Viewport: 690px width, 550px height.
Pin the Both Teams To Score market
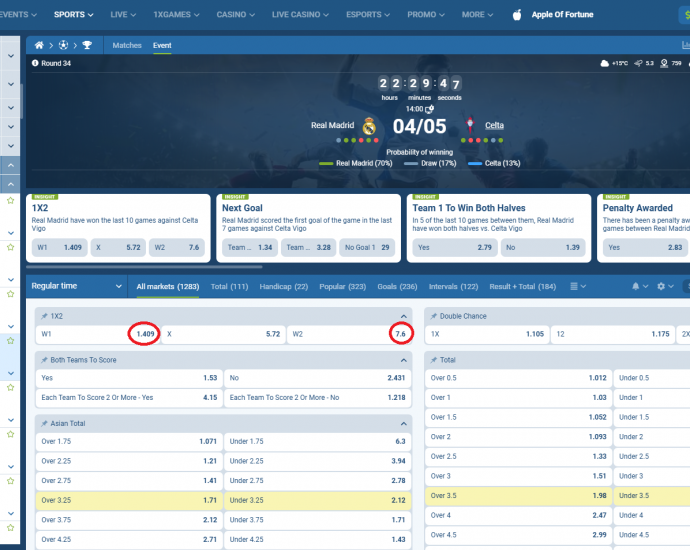(x=44, y=360)
